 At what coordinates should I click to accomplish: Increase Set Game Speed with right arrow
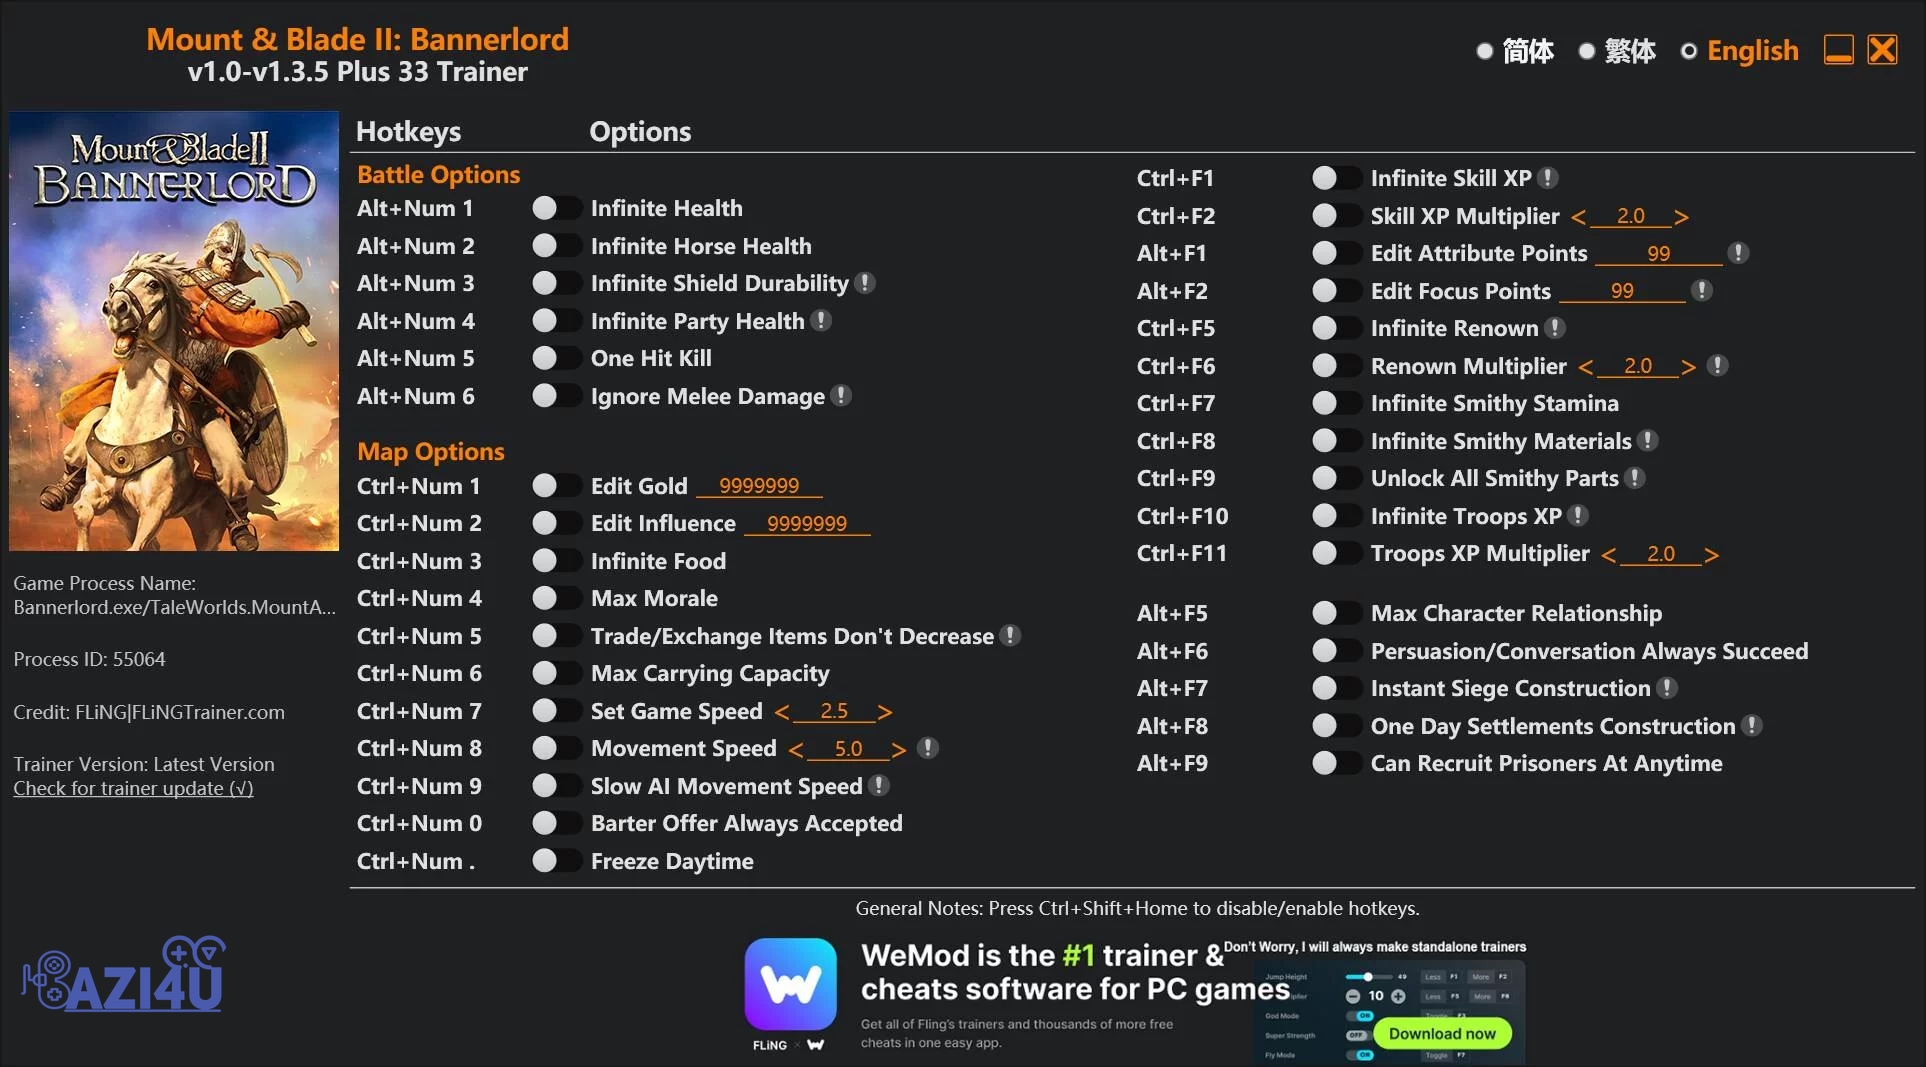[884, 712]
